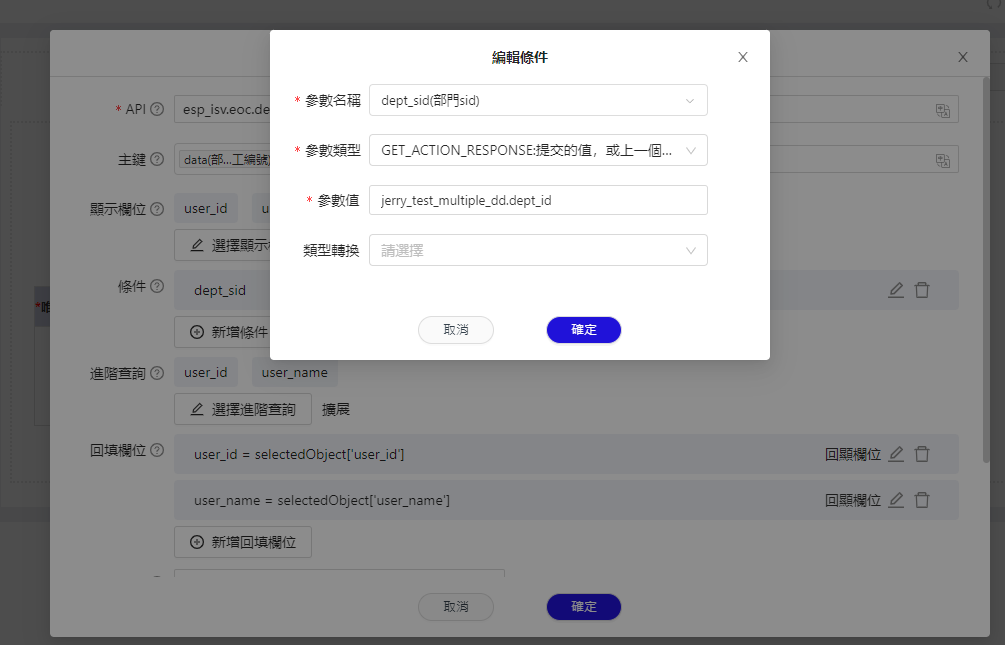This screenshot has height=645, width=1005.
Task: Click the help icon beside 進階查詢
Action: (x=157, y=373)
